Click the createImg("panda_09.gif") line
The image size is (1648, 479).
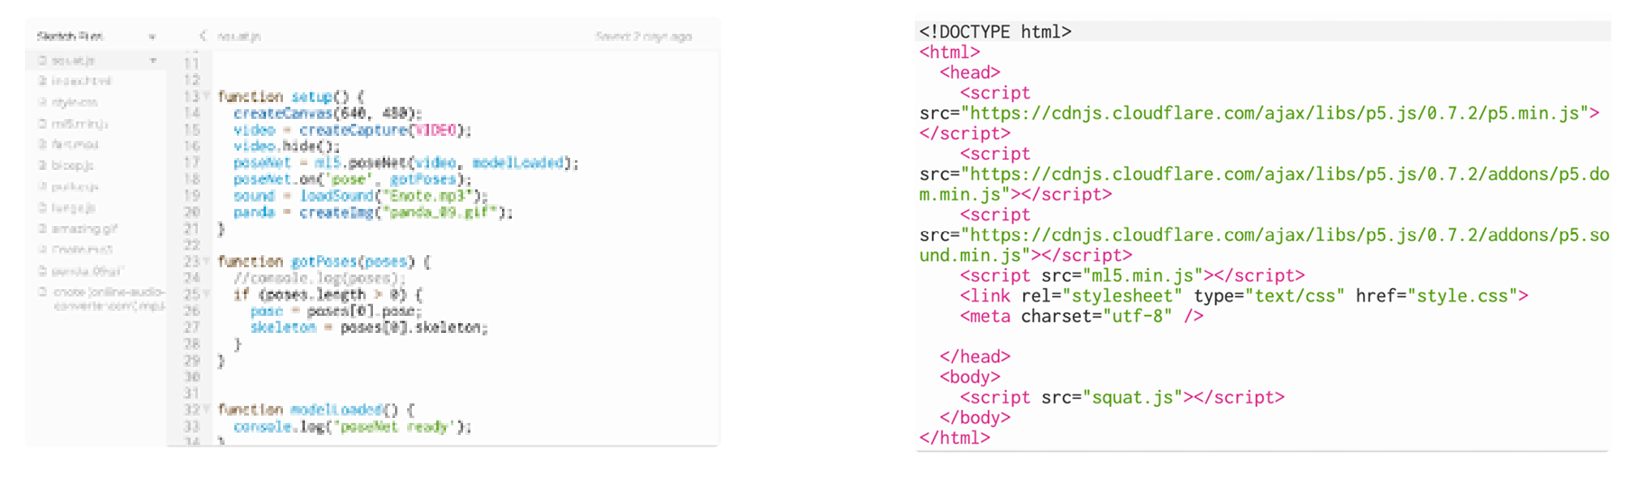[x=373, y=212]
